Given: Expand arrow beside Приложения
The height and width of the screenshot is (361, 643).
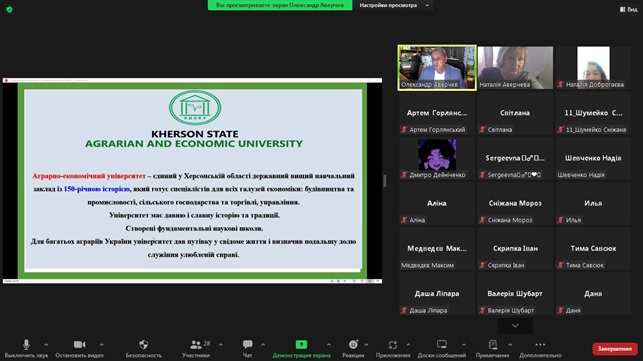Looking at the screenshot, I should point(408,345).
